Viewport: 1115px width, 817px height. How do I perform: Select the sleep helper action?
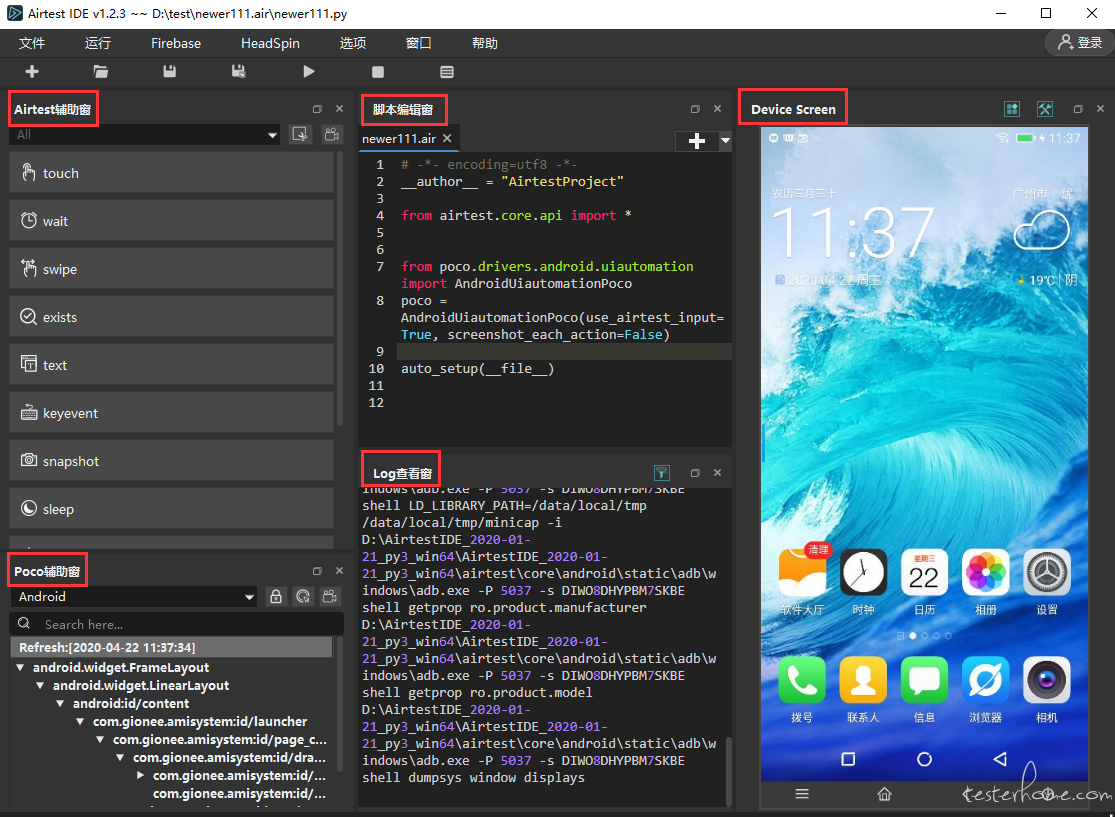click(171, 509)
